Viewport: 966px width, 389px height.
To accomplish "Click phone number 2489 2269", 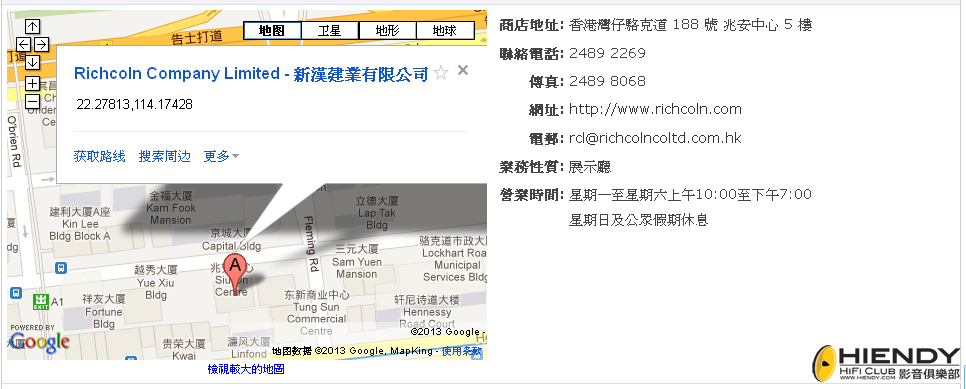I will coord(607,54).
